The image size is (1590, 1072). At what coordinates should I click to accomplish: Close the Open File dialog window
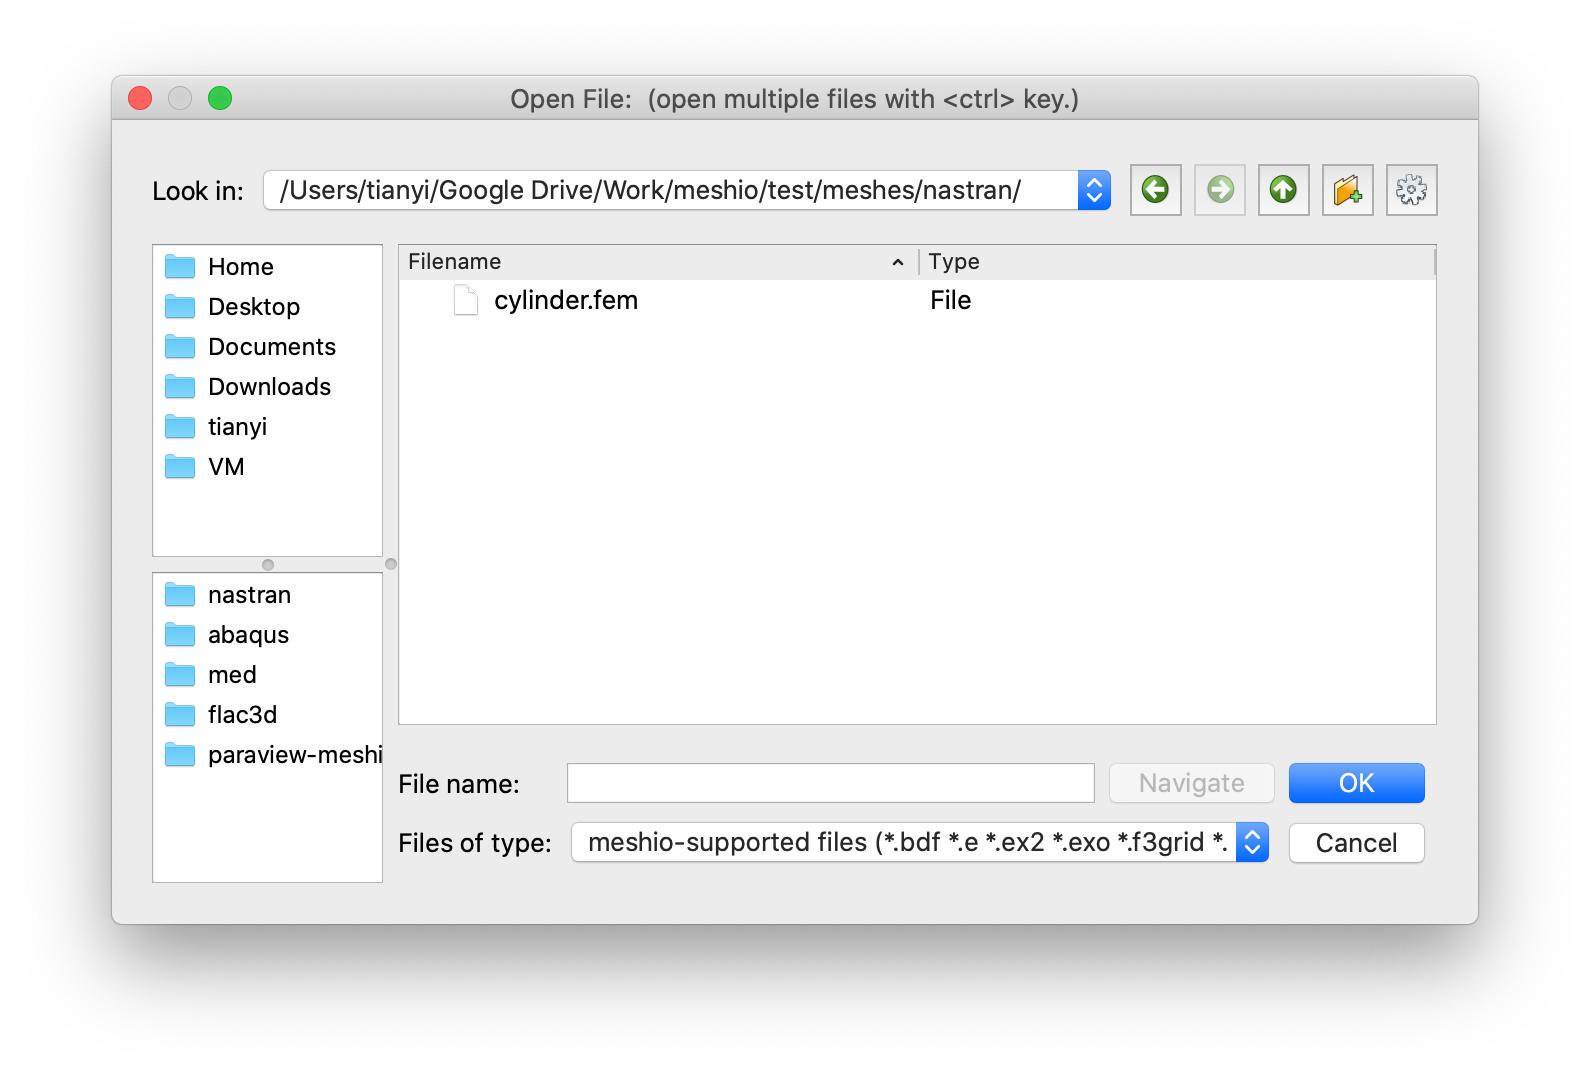[x=140, y=98]
